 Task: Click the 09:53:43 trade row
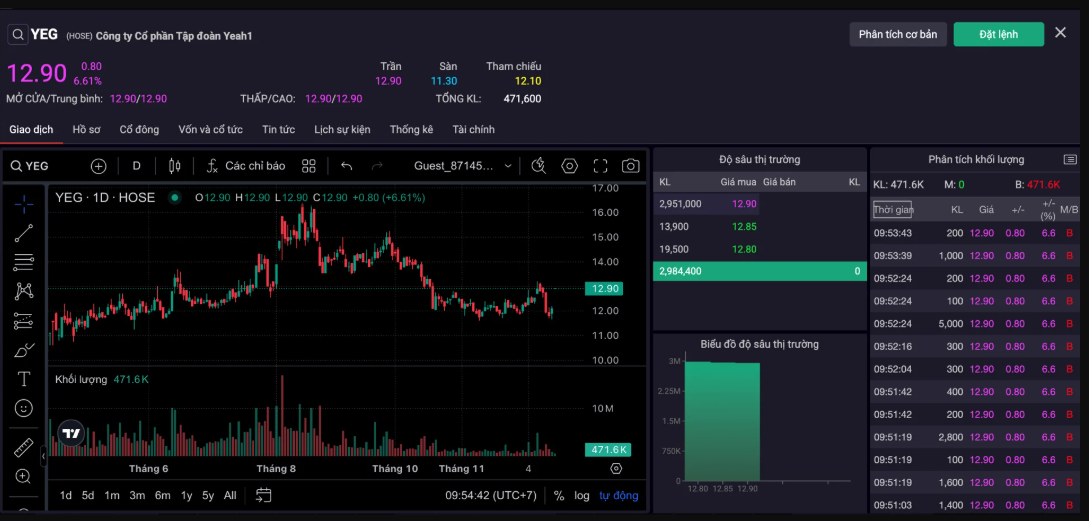(974, 233)
